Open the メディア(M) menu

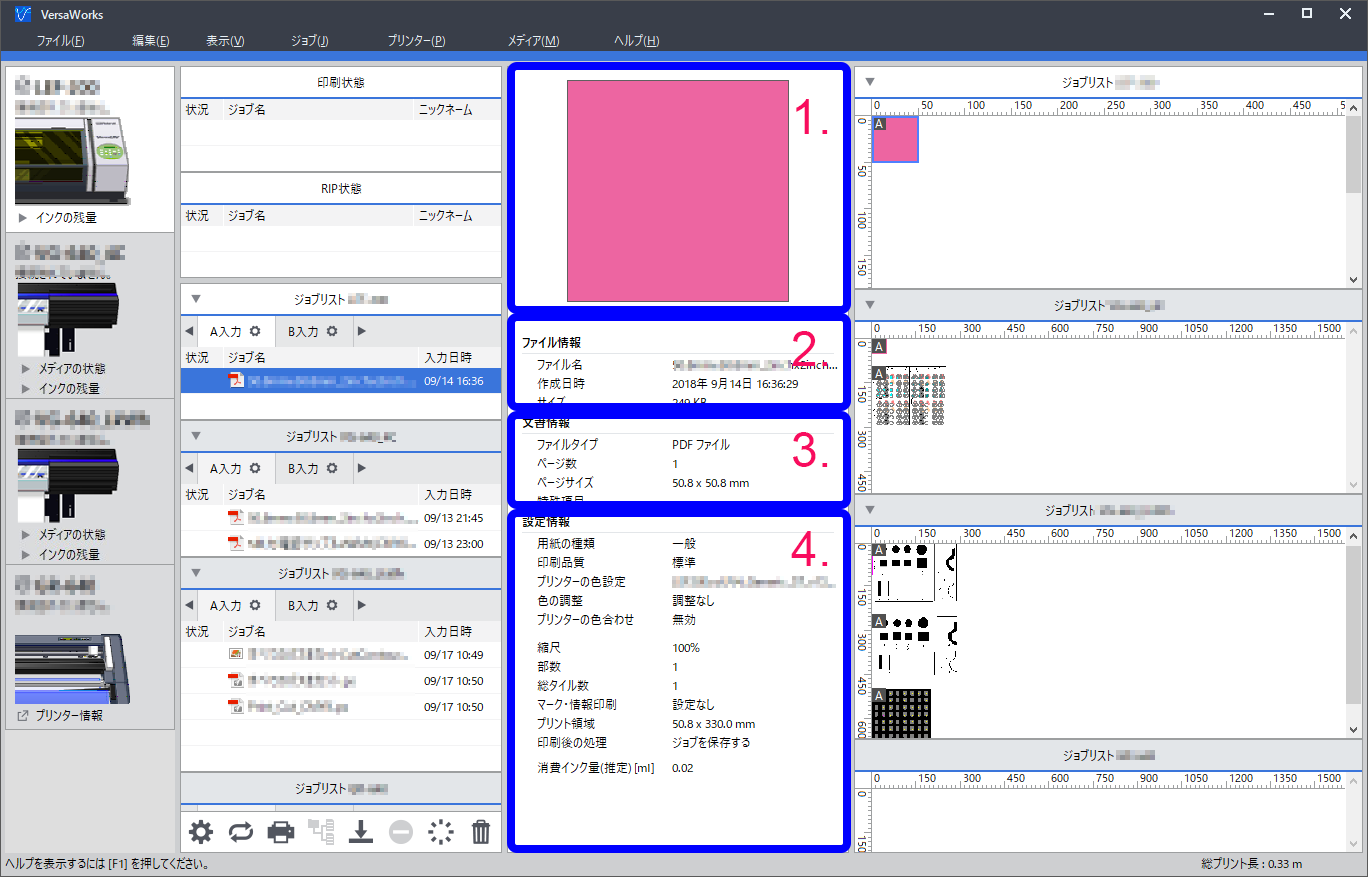click(x=534, y=41)
